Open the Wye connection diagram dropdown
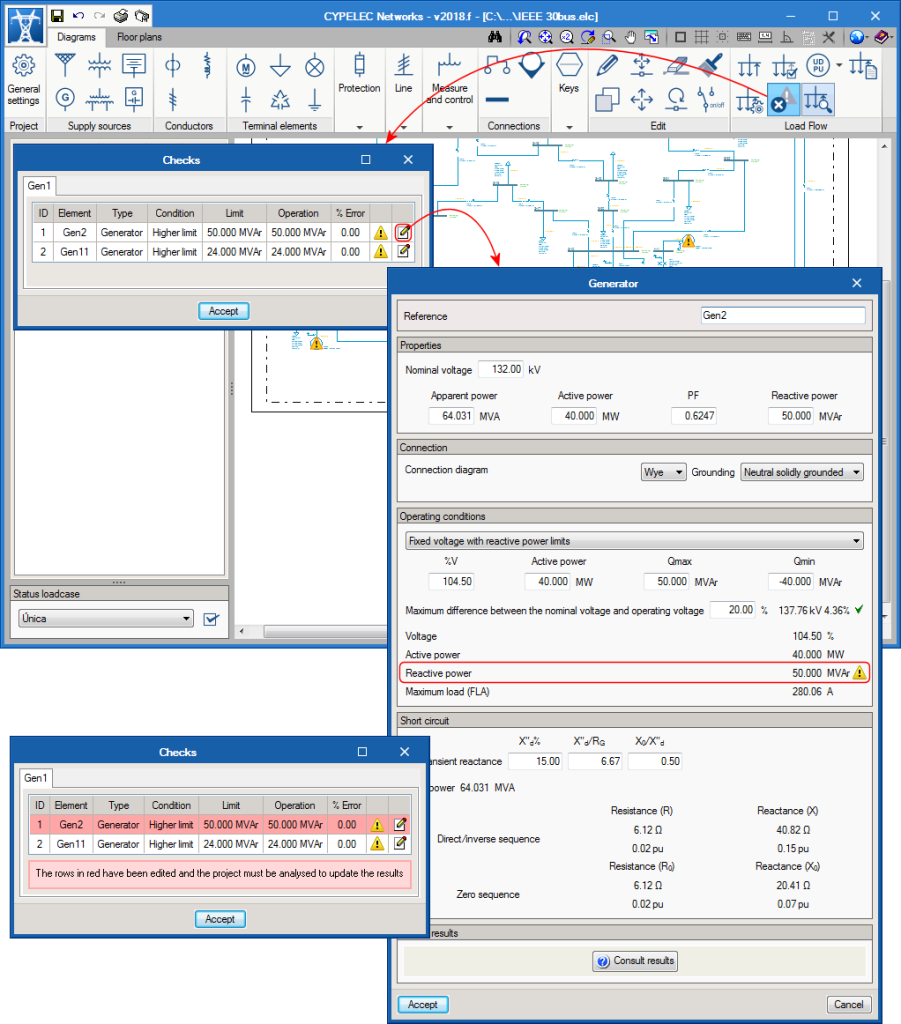Viewport: 901px width, 1024px height. pyautogui.click(x=663, y=472)
